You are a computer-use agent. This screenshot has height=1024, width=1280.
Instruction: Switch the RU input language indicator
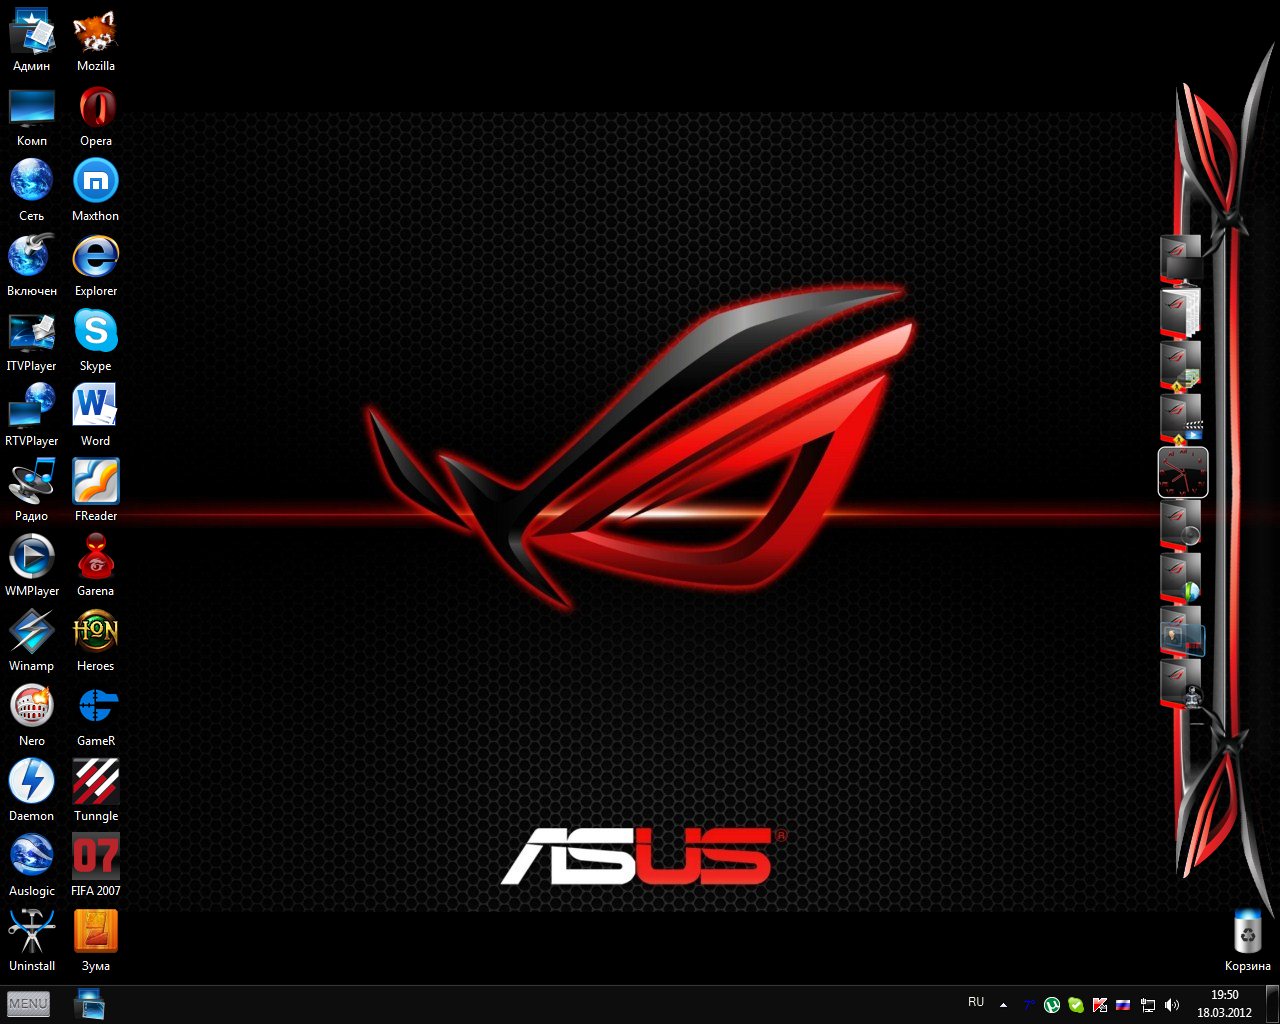click(x=976, y=1002)
